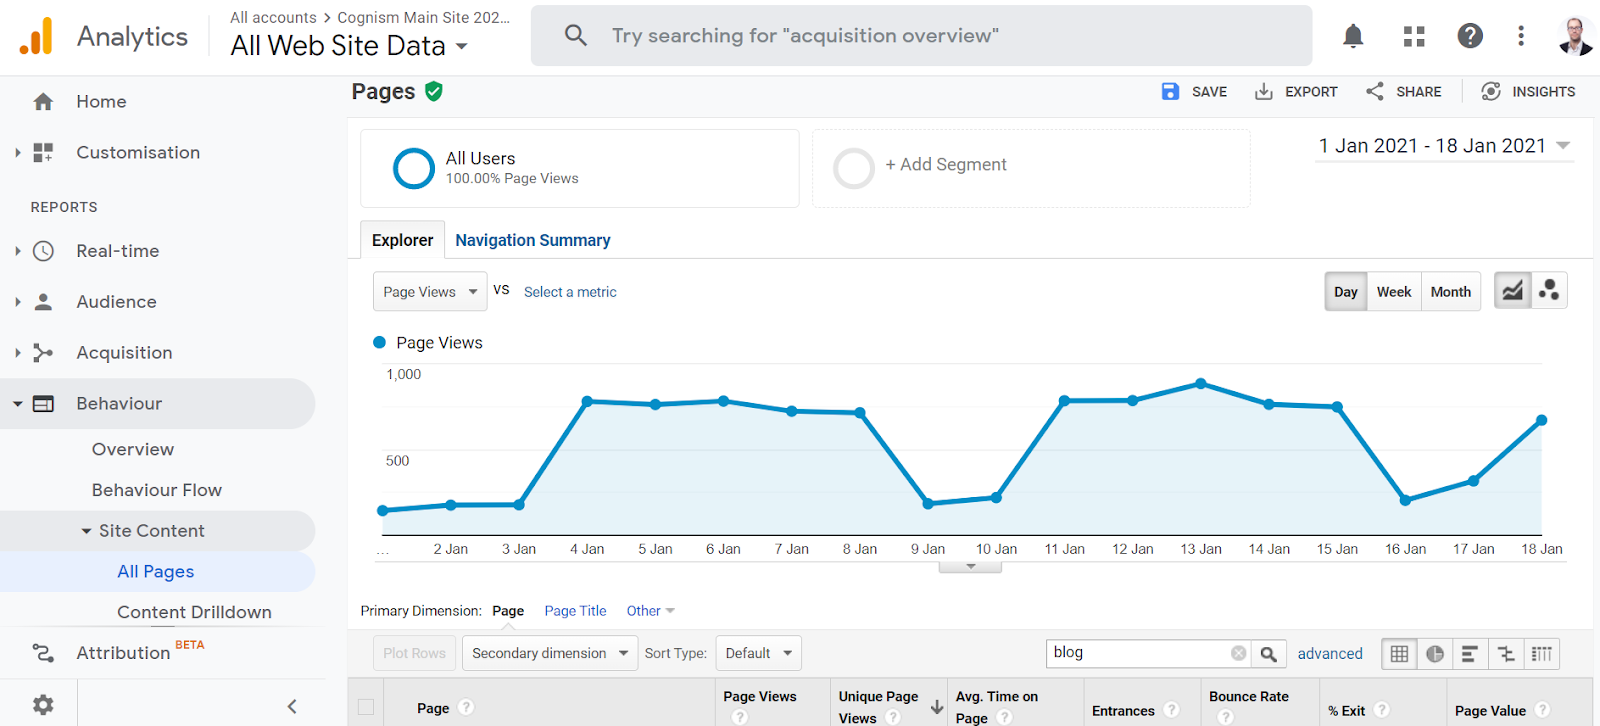Open the notifications bell
Screen dimensions: 1600x726
[1353, 36]
